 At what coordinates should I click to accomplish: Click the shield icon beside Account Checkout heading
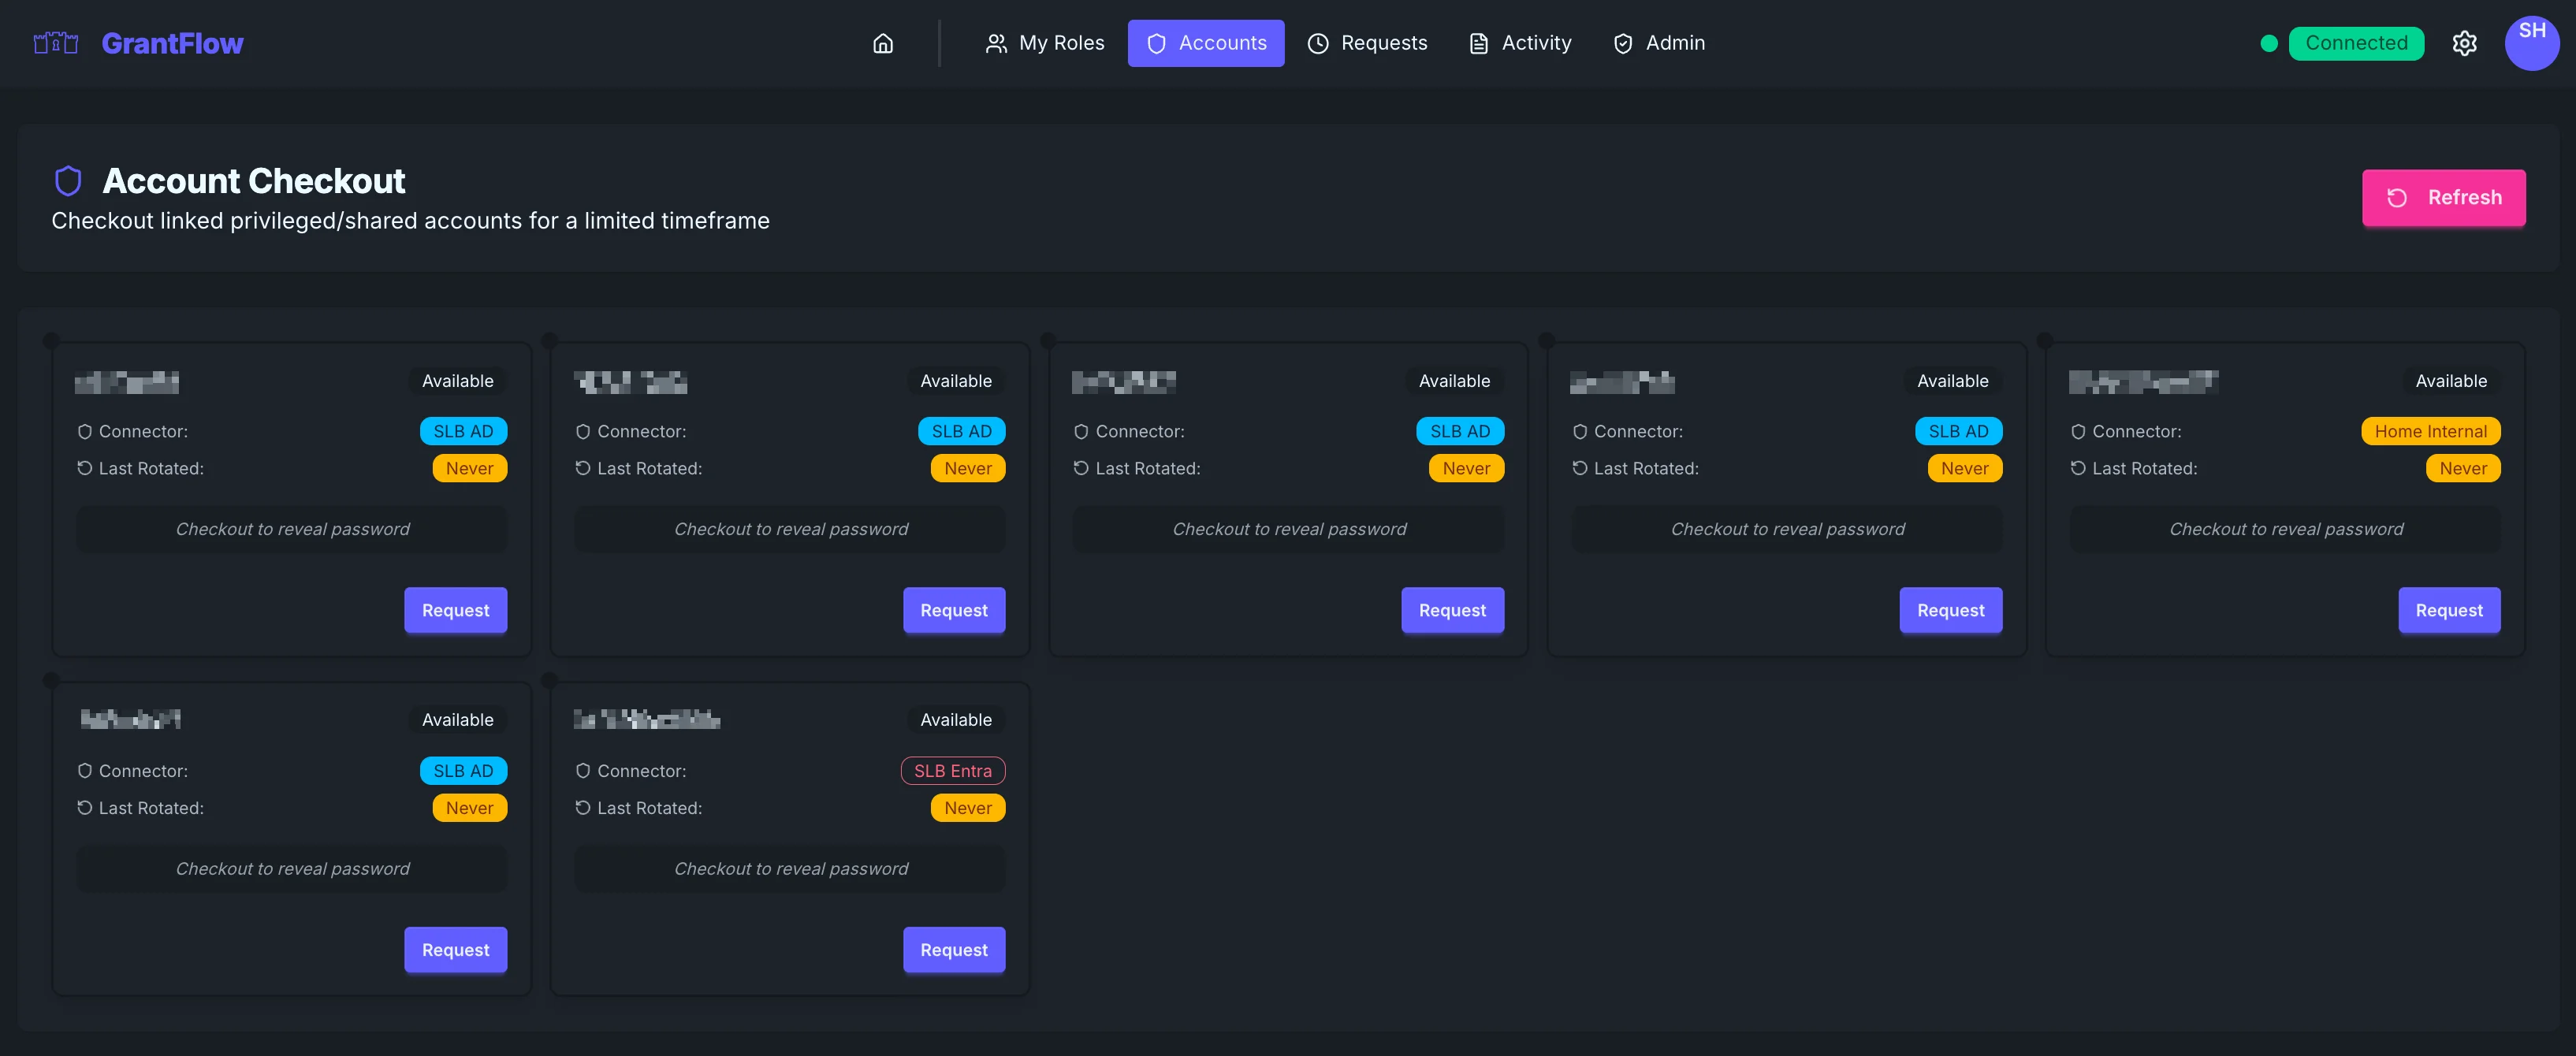(x=67, y=181)
